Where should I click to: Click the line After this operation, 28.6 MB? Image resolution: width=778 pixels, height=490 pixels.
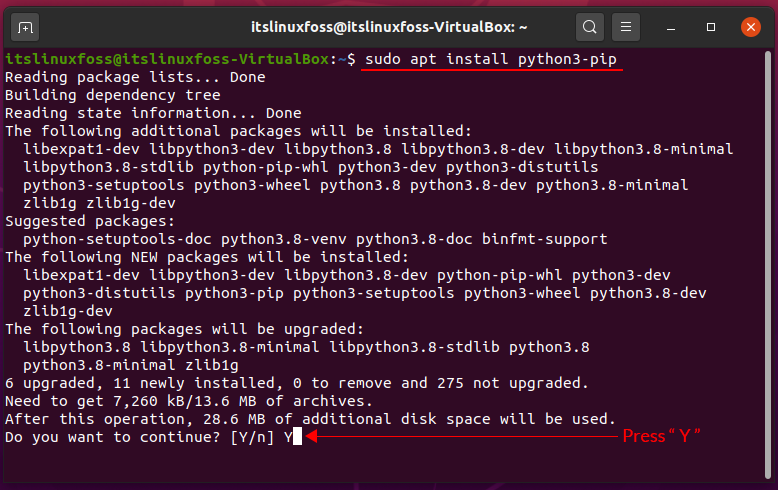[x=310, y=419]
